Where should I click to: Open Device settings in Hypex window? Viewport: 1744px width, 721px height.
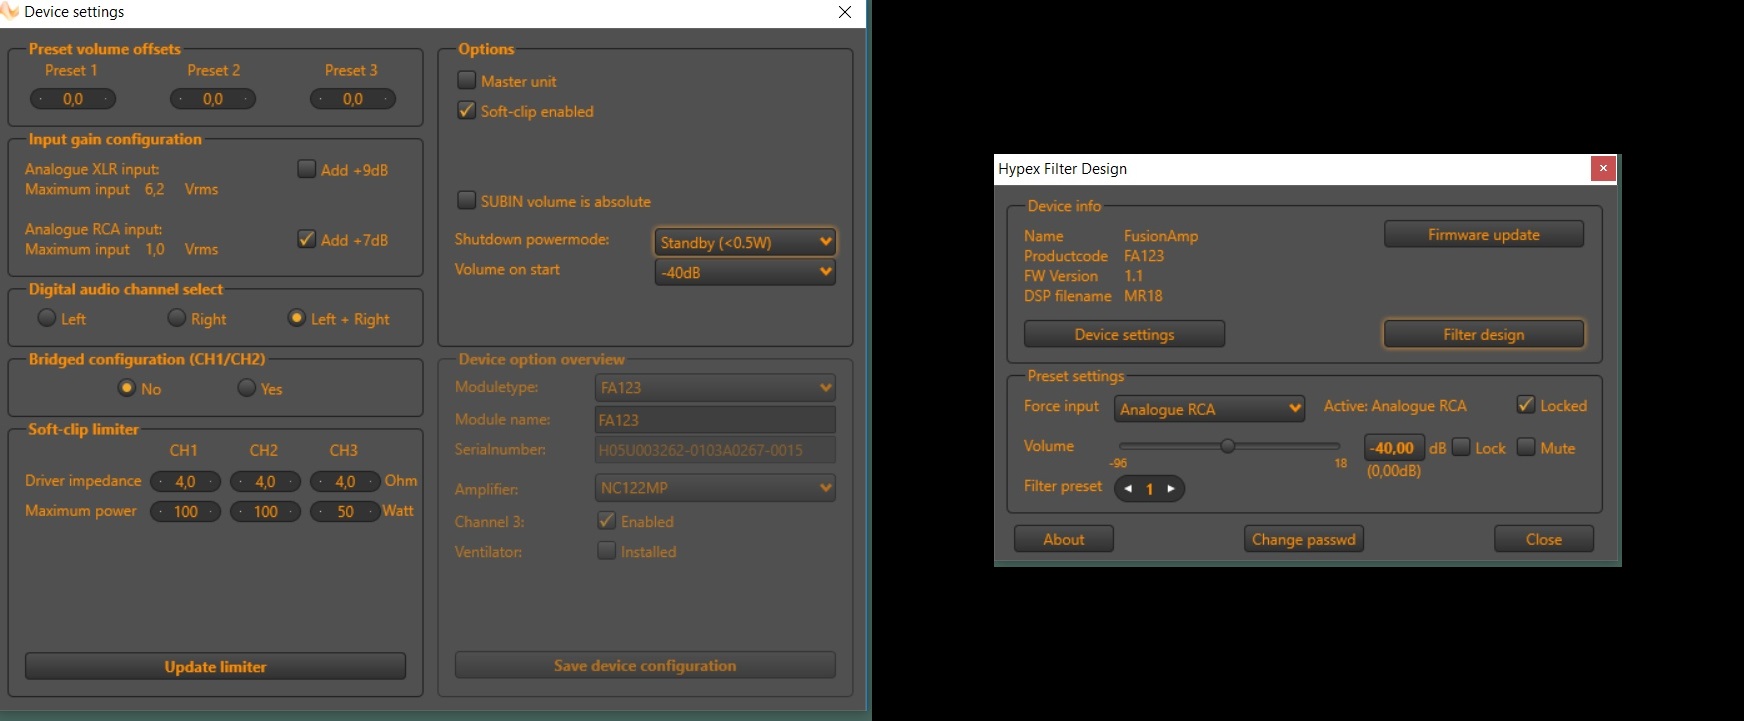coord(1124,334)
